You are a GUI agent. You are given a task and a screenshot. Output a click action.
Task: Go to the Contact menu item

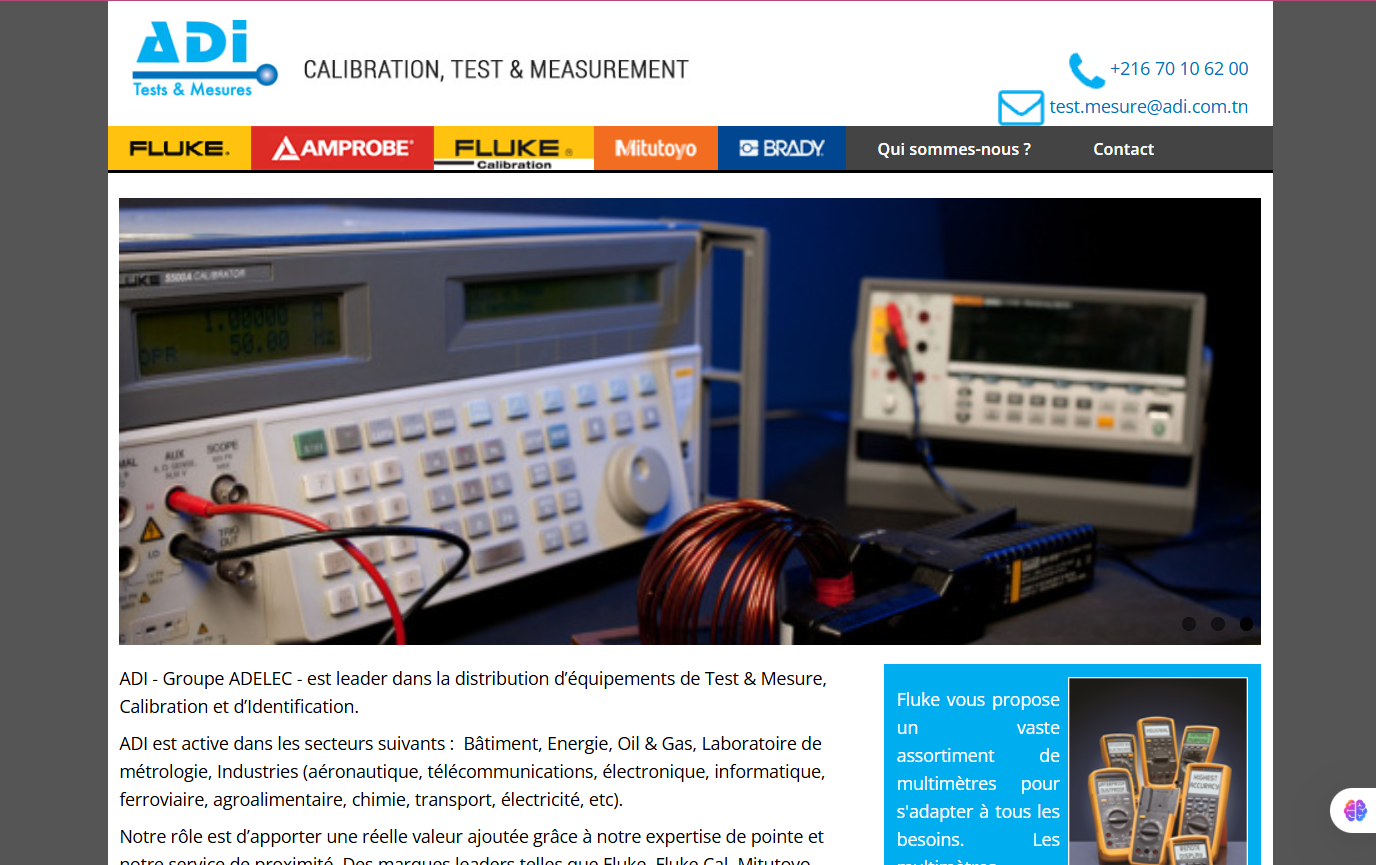[x=1123, y=149]
